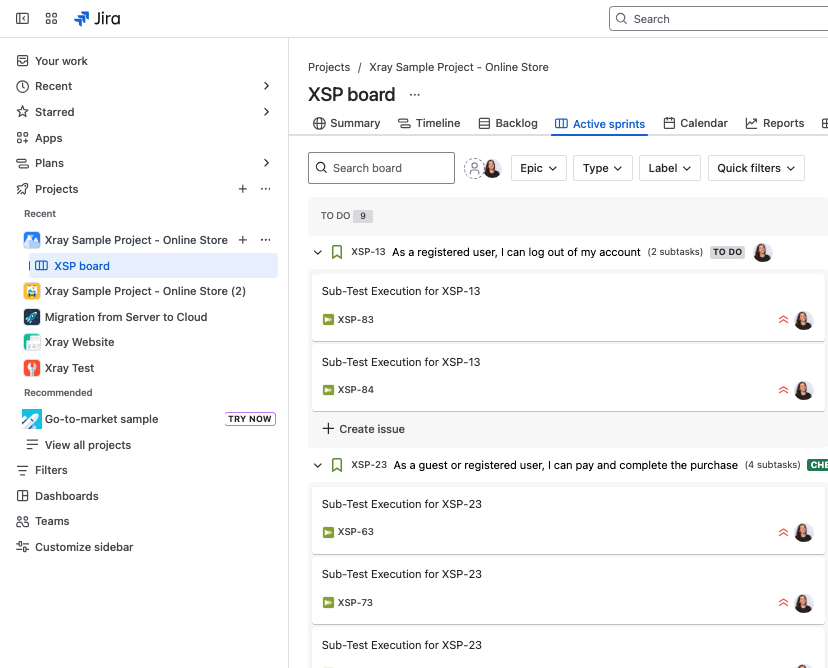Image resolution: width=828 pixels, height=668 pixels.
Task: Expand the Starred menu chevron
Action: click(267, 112)
